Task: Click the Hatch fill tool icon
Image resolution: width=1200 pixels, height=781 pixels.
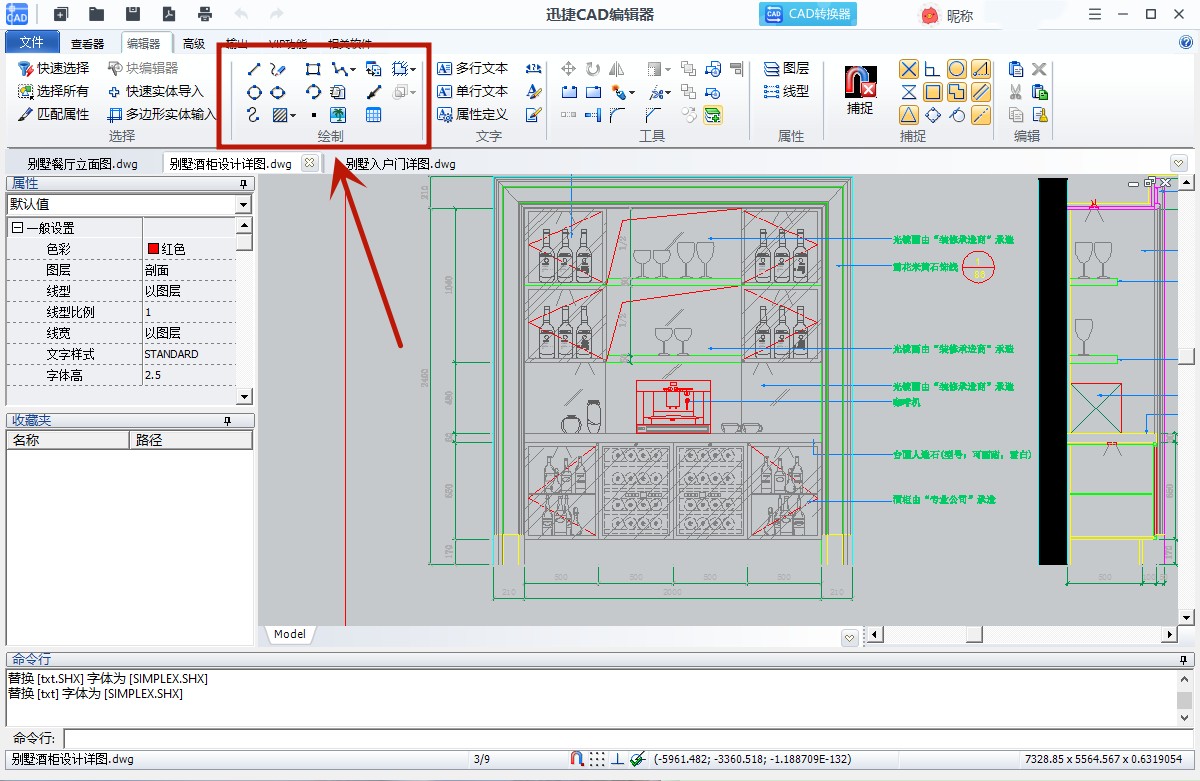Action: coord(280,115)
